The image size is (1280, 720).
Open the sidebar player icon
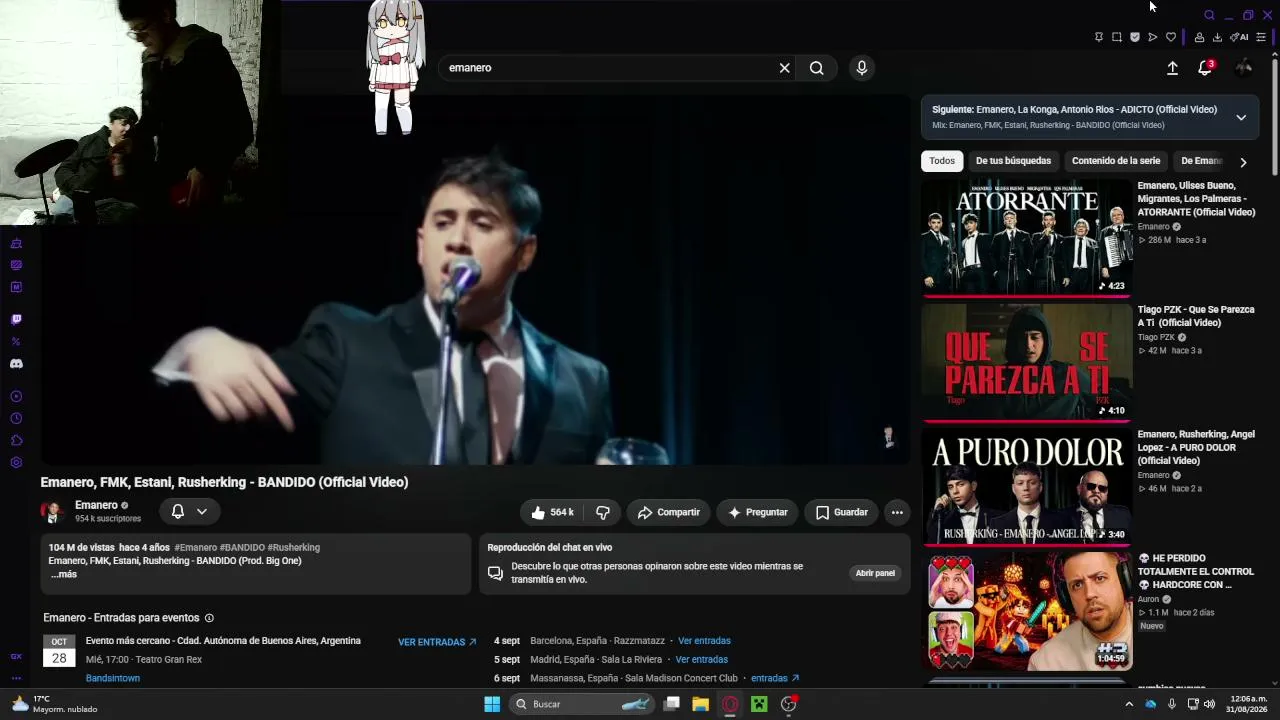pyautogui.click(x=16, y=397)
